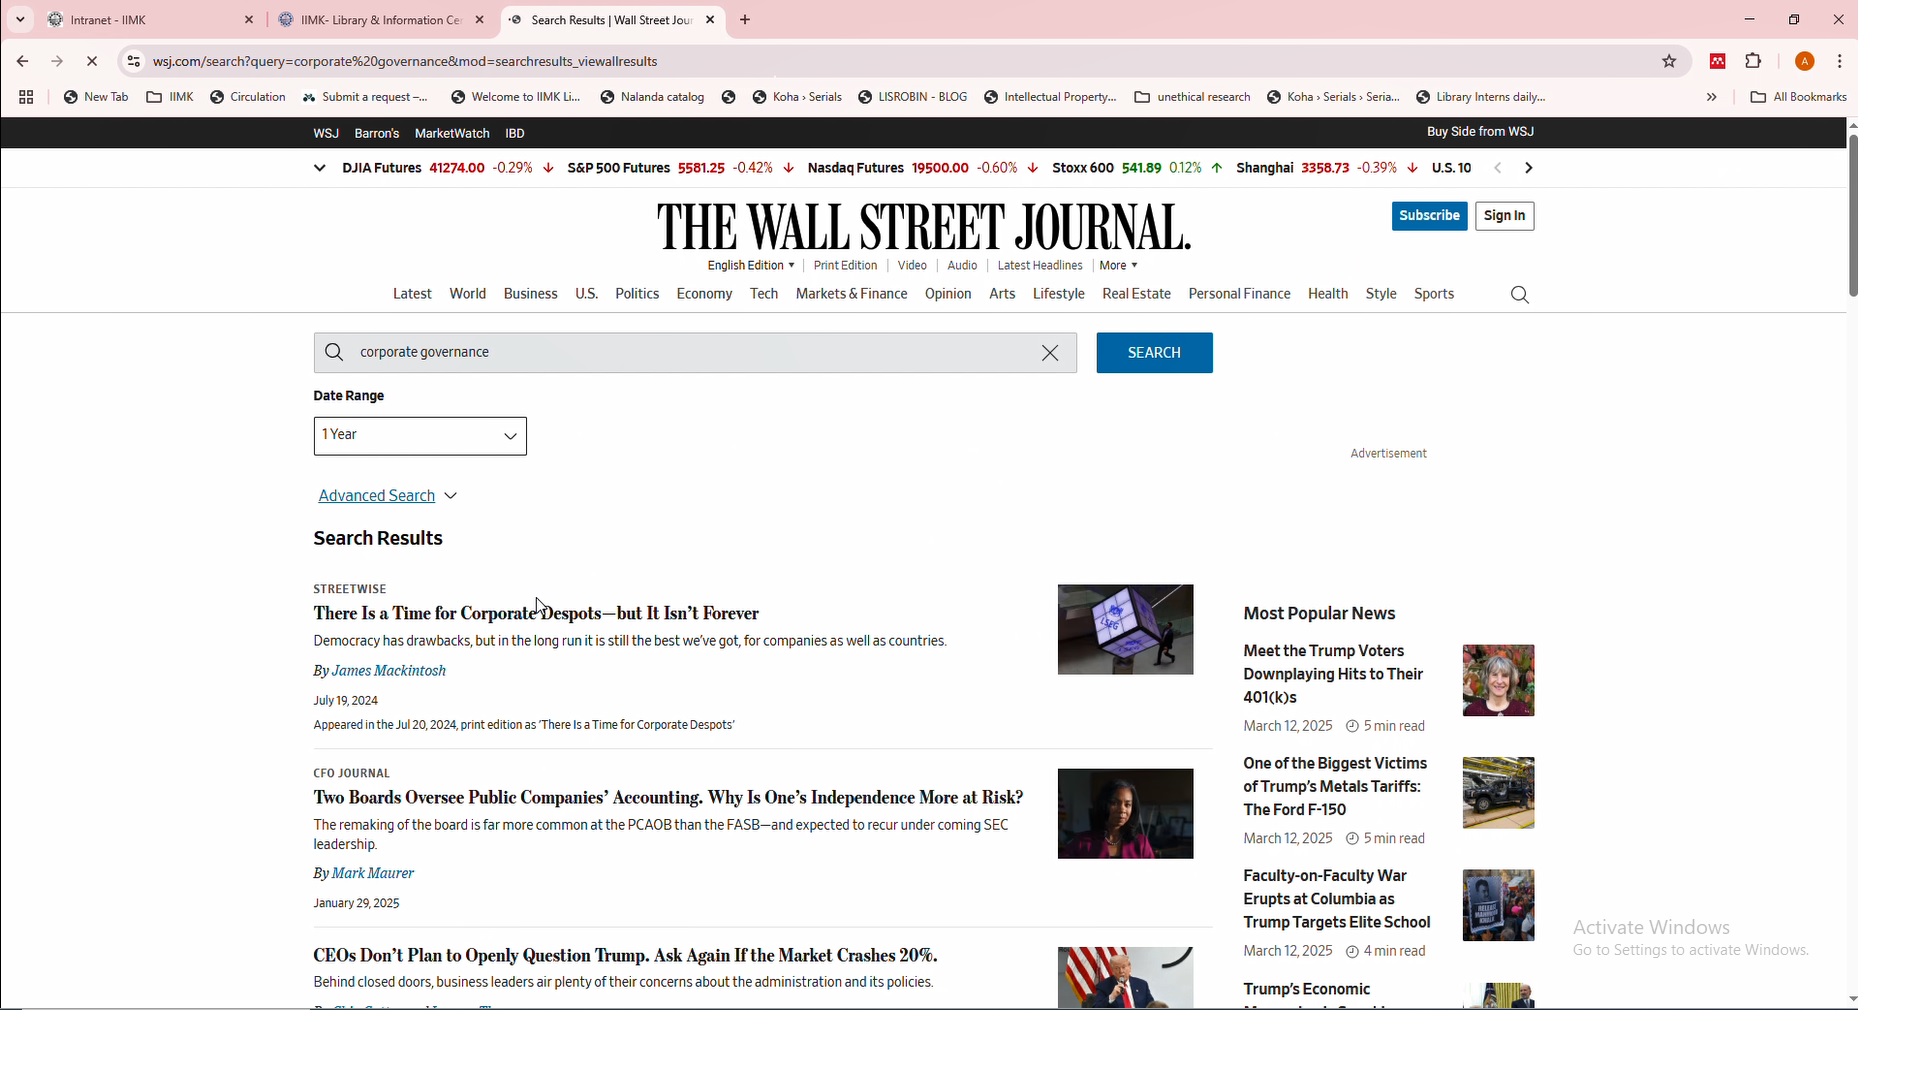
Task: Open author James Mackintosh link
Action: (x=388, y=671)
